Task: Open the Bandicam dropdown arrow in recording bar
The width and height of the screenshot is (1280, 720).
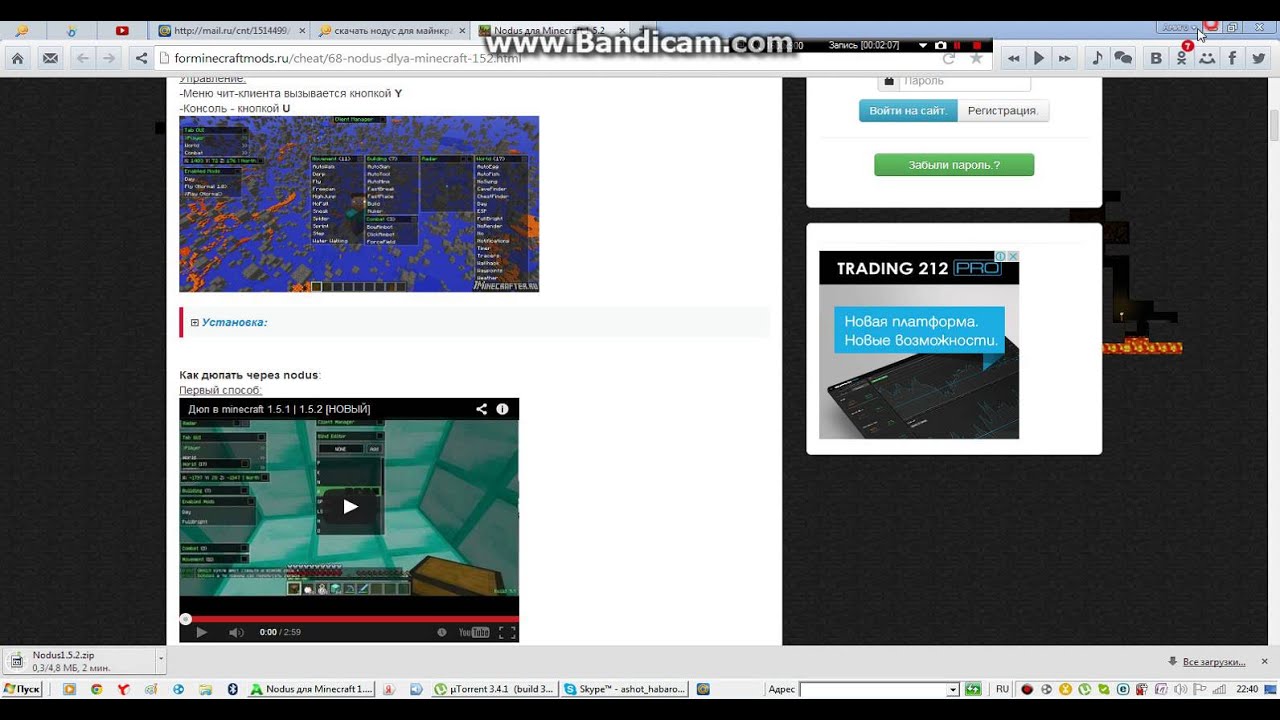Action: 923,45
